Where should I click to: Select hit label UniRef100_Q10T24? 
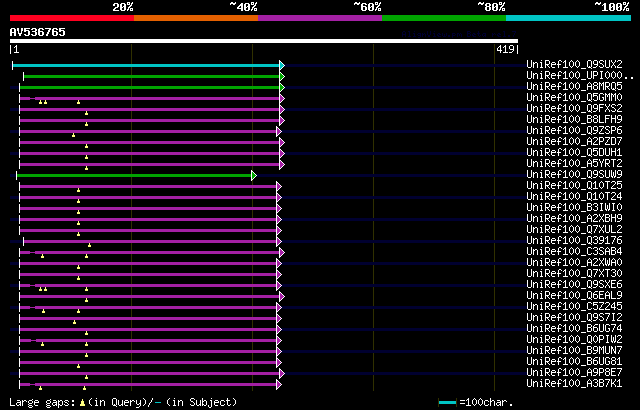[574, 197]
